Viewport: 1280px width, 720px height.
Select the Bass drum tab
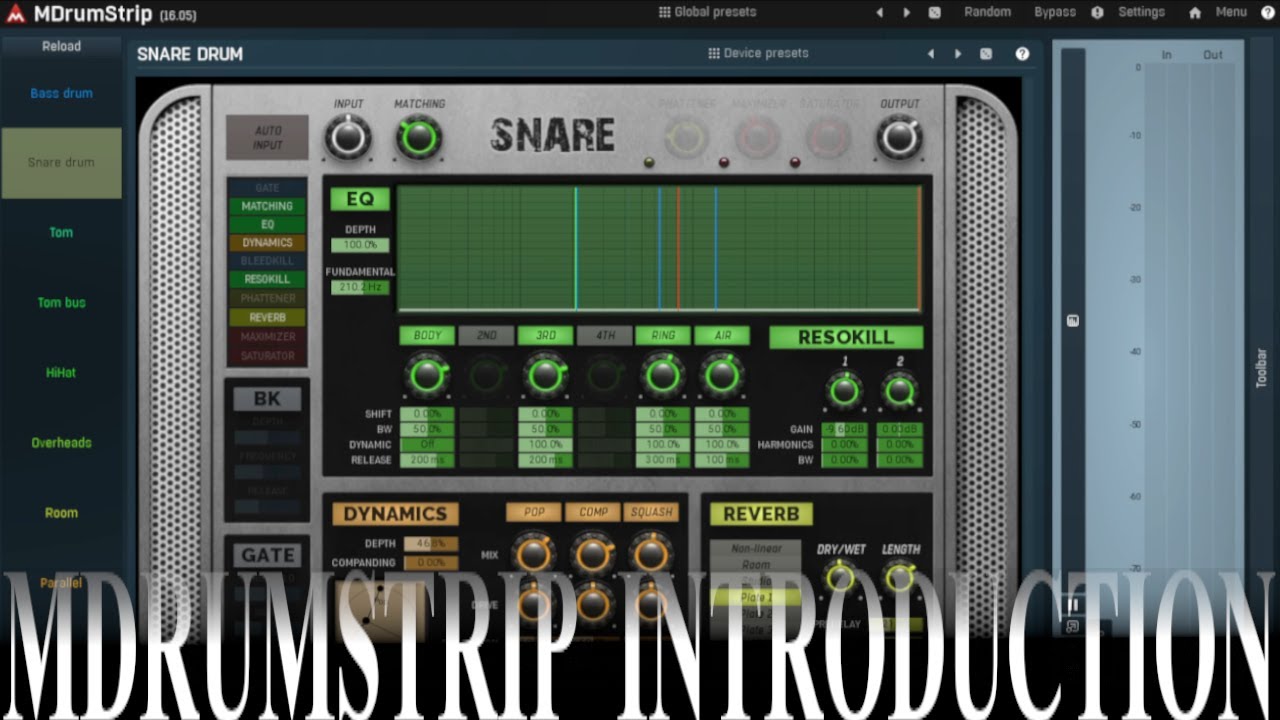61,93
